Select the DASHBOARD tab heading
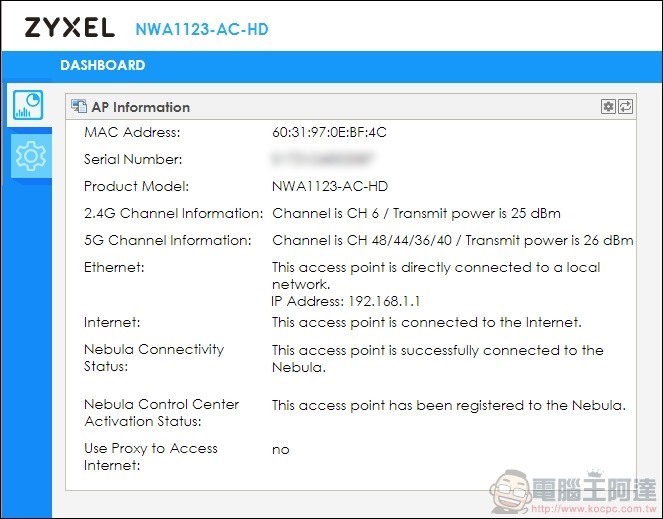 click(x=103, y=65)
